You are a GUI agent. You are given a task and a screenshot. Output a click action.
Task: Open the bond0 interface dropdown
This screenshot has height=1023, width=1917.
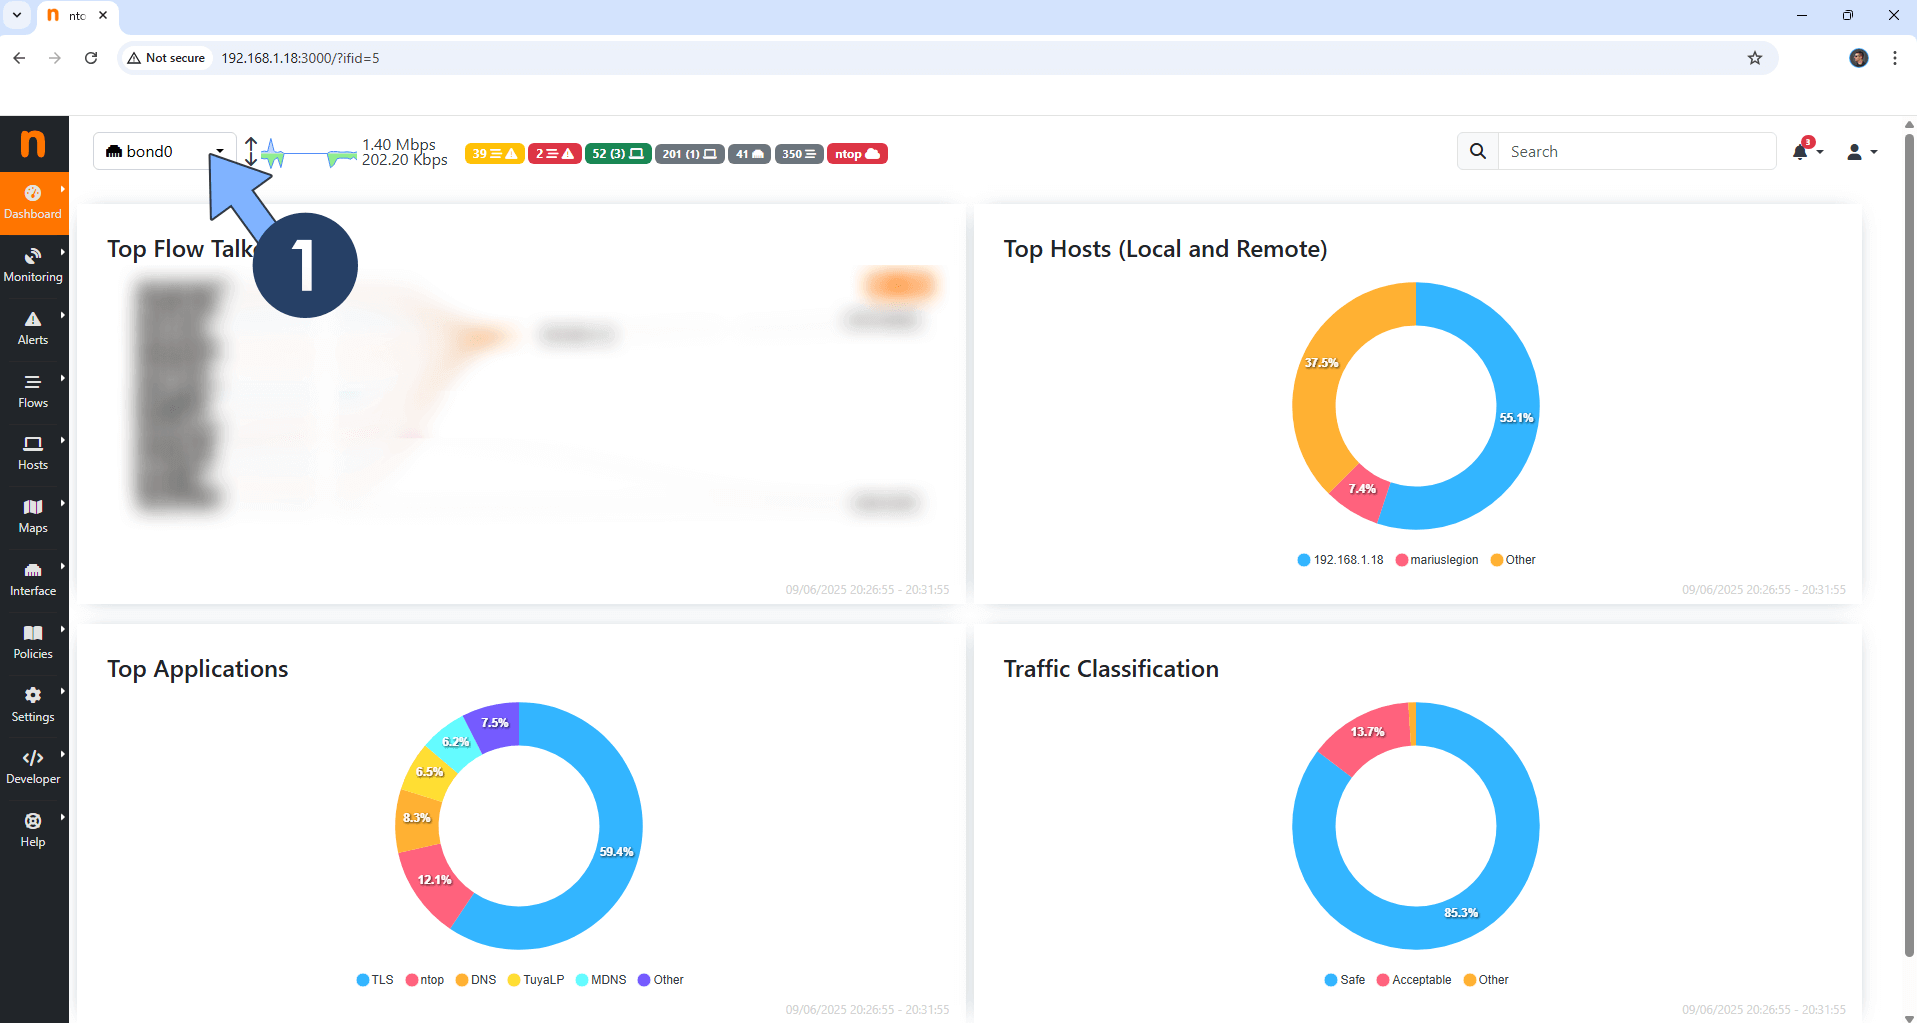coord(165,151)
